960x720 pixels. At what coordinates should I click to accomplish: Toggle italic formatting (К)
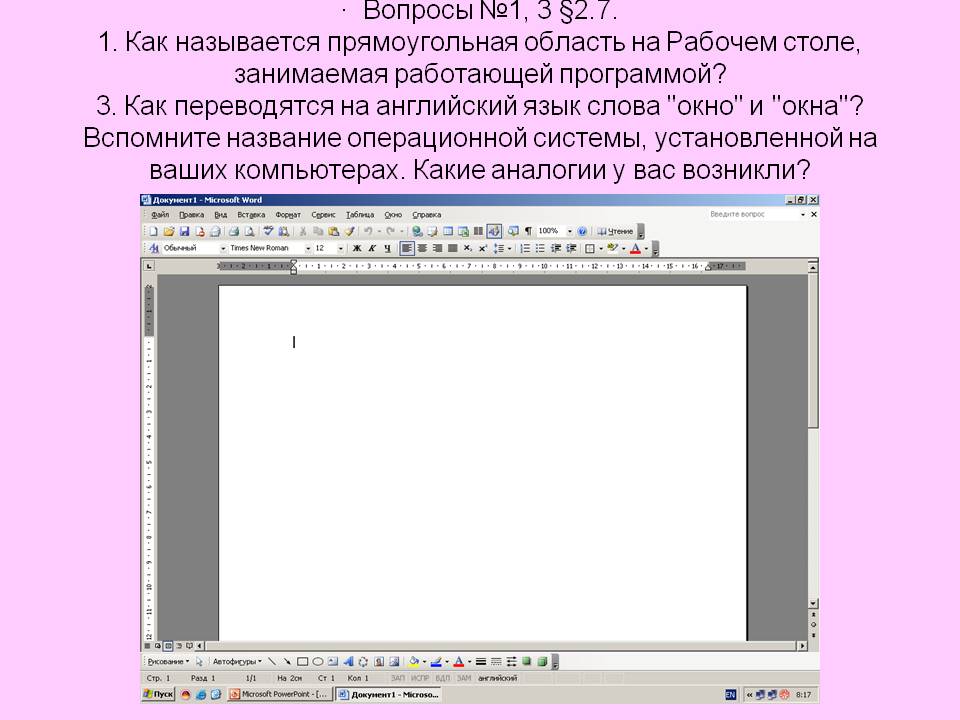pyautogui.click(x=371, y=248)
